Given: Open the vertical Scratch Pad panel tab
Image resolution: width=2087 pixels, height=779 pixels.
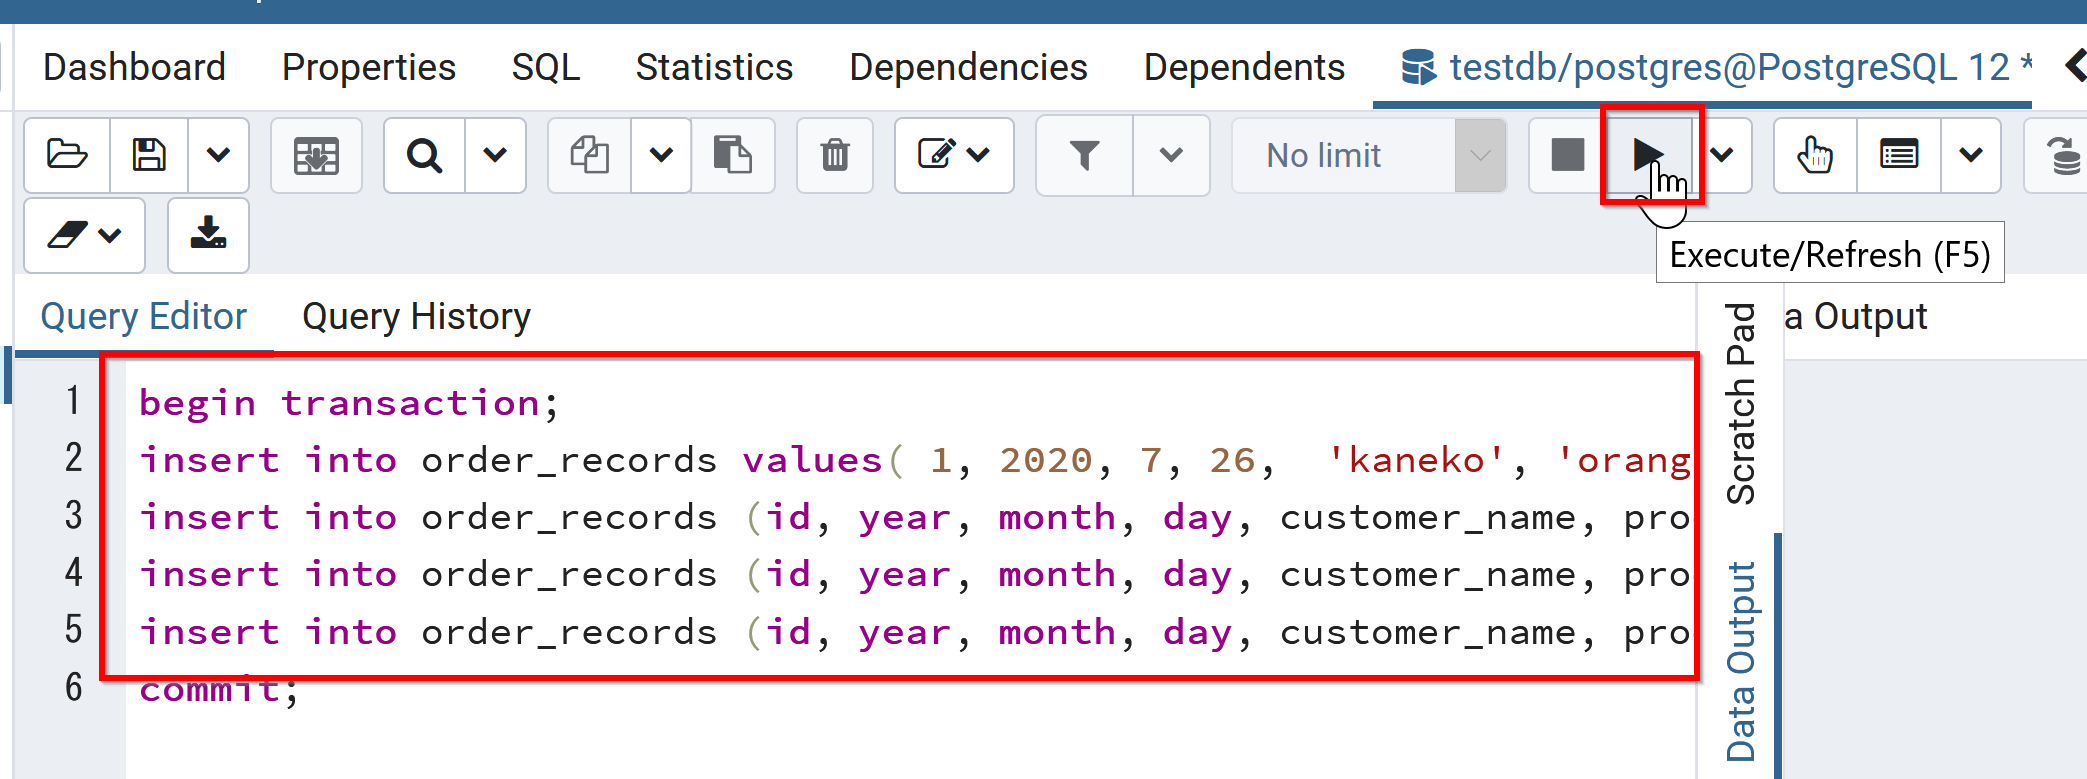Looking at the screenshot, I should pos(1741,403).
